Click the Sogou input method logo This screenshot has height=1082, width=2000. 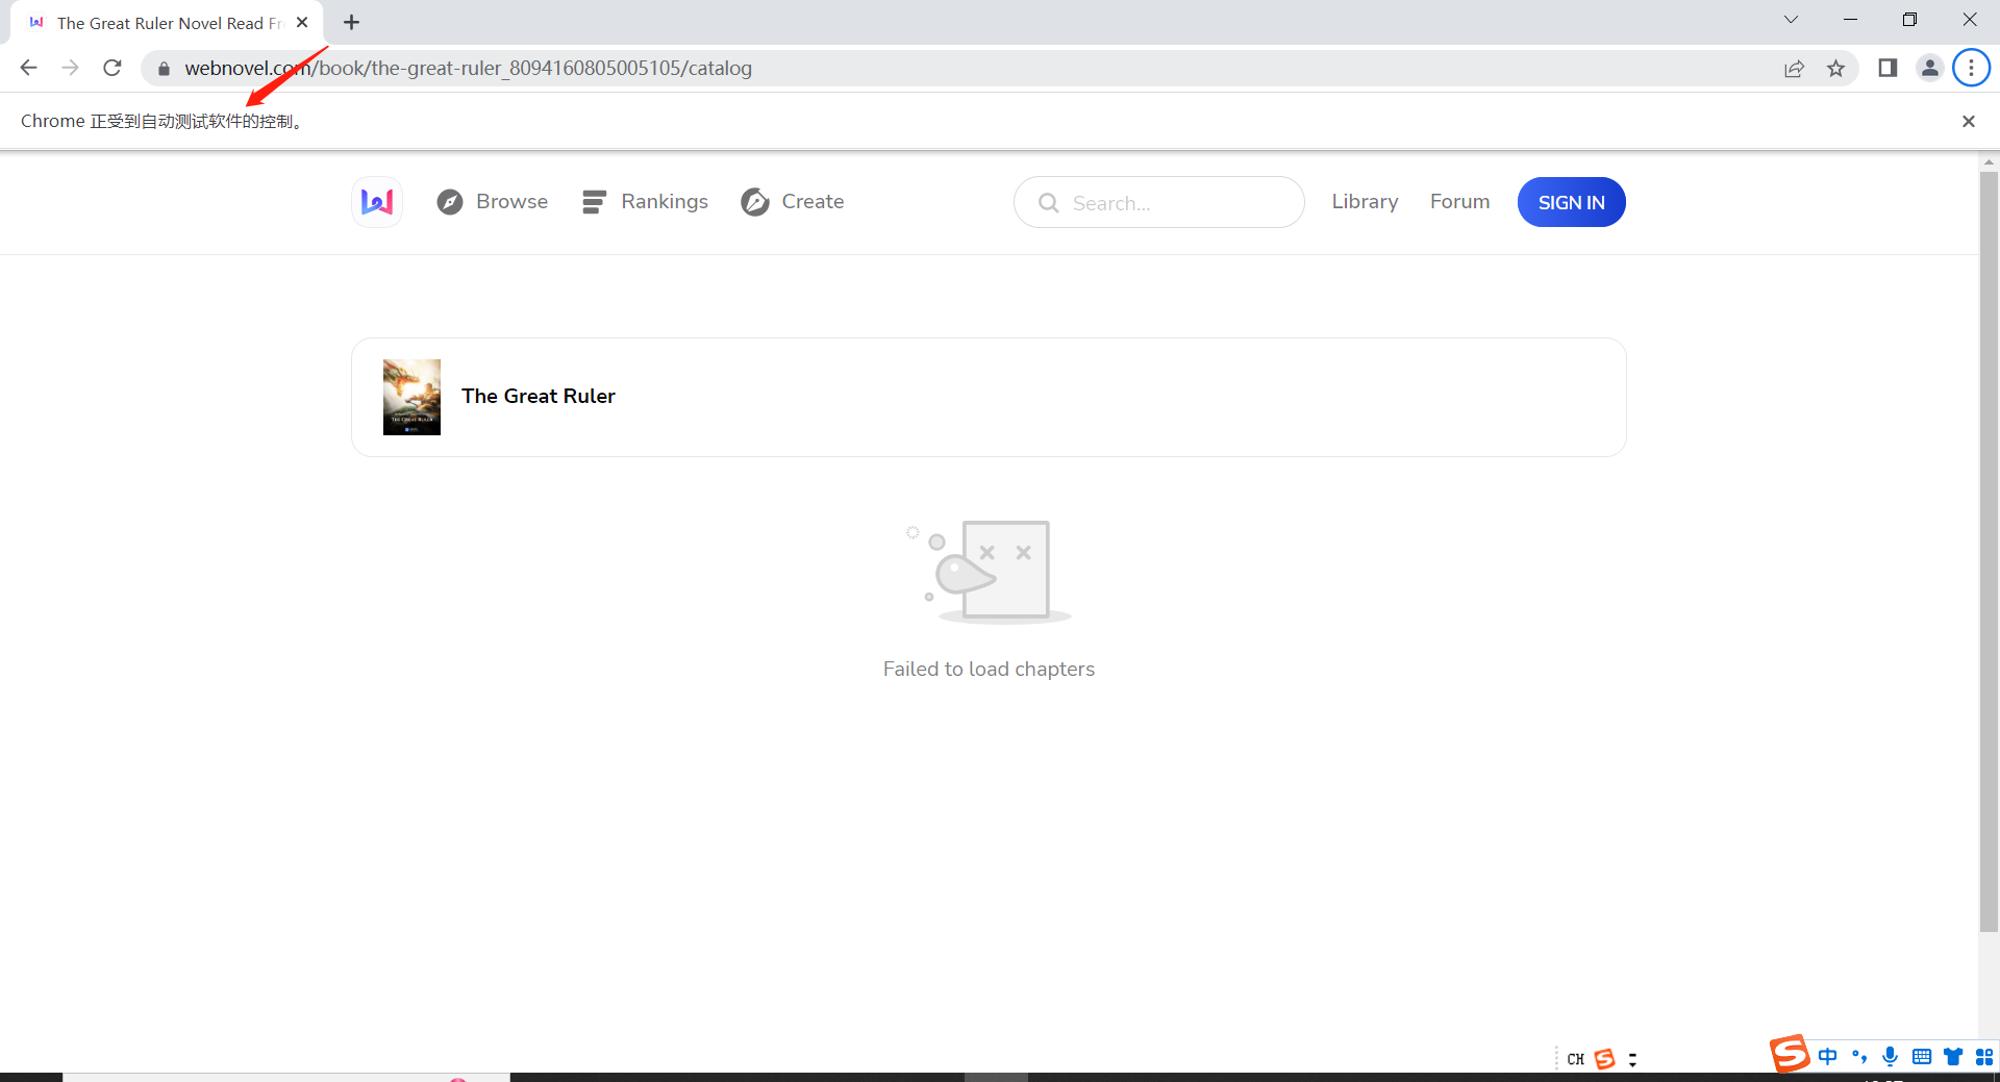click(x=1789, y=1054)
